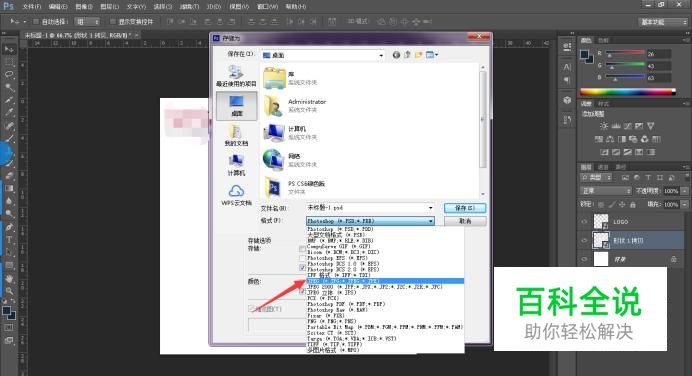Select the Lasso tool
692x376 pixels.
[9, 75]
